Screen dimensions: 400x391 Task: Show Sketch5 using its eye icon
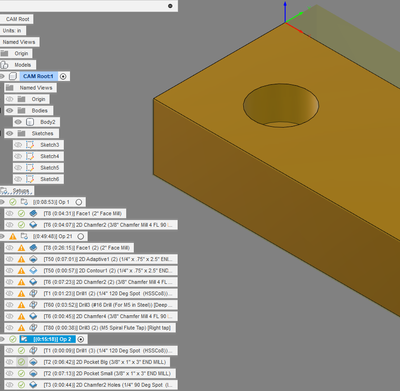tap(18, 168)
